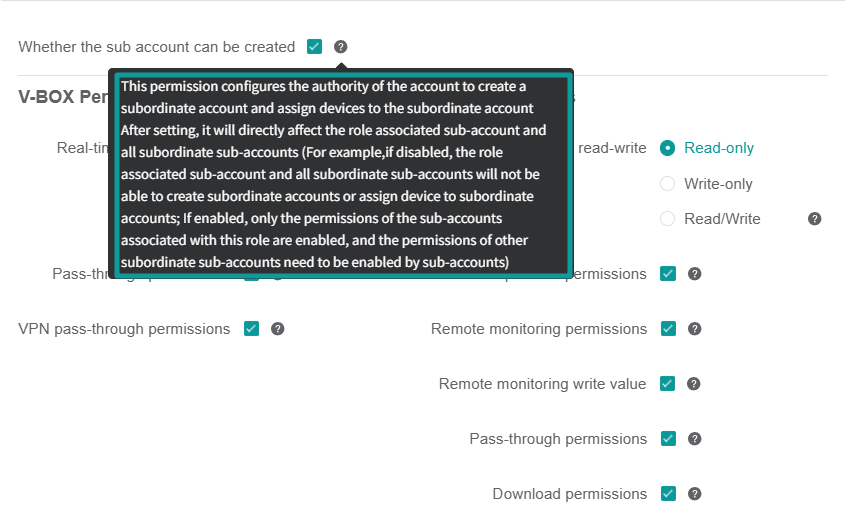Show help for Pass-through permissions below write value
This screenshot has height=525, width=846.
pyautogui.click(x=694, y=439)
